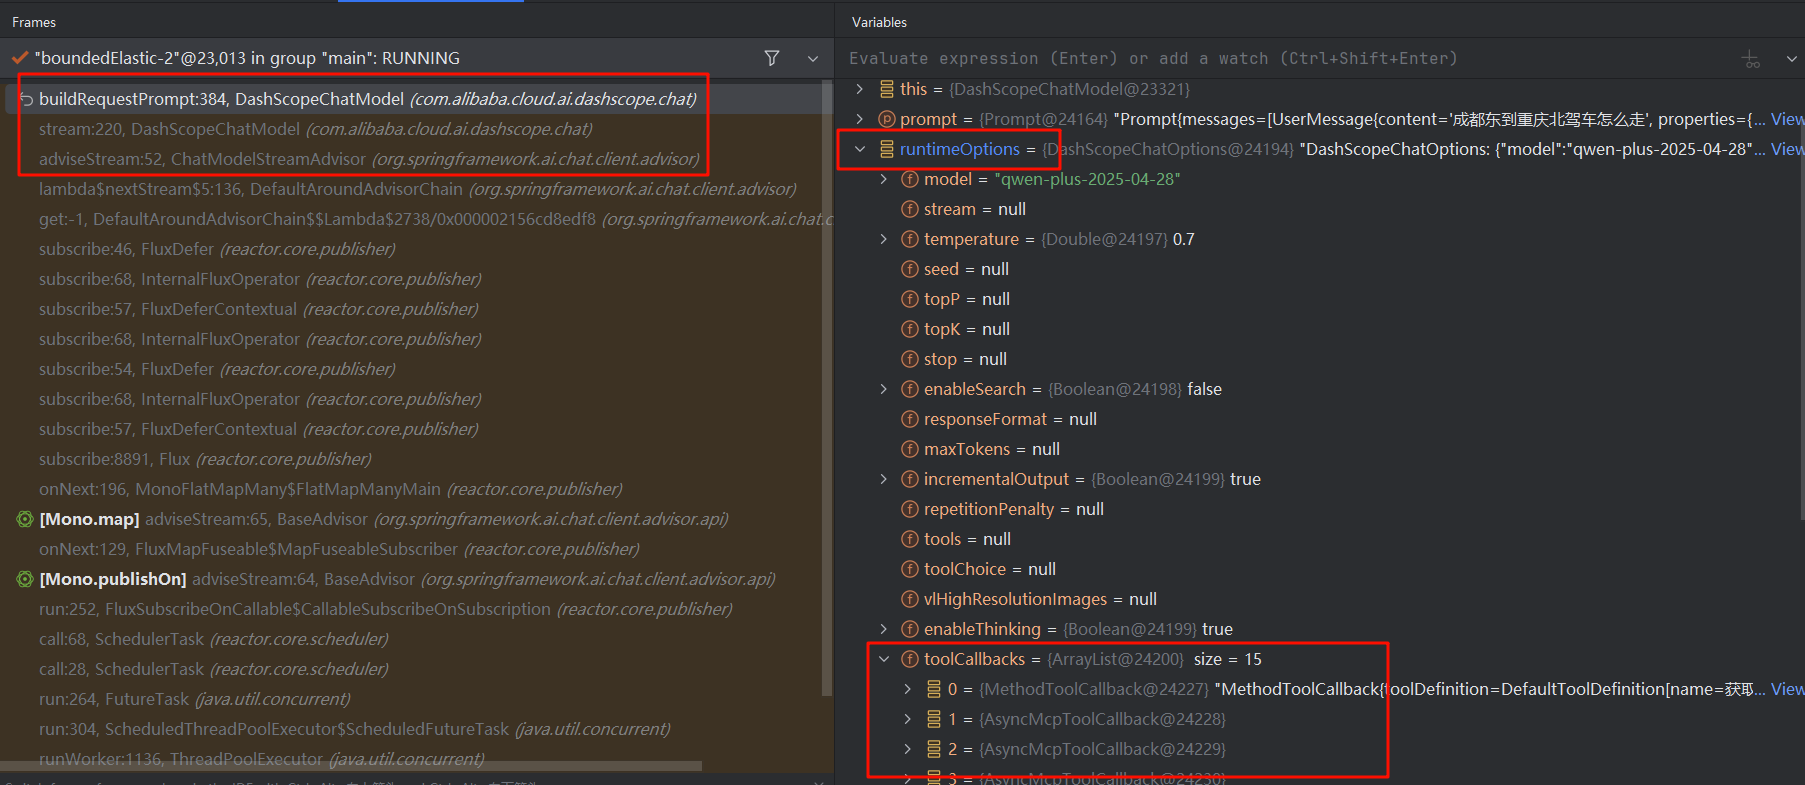Click the Frames panel header
Viewport: 1805px width, 785px height.
pyautogui.click(x=34, y=22)
